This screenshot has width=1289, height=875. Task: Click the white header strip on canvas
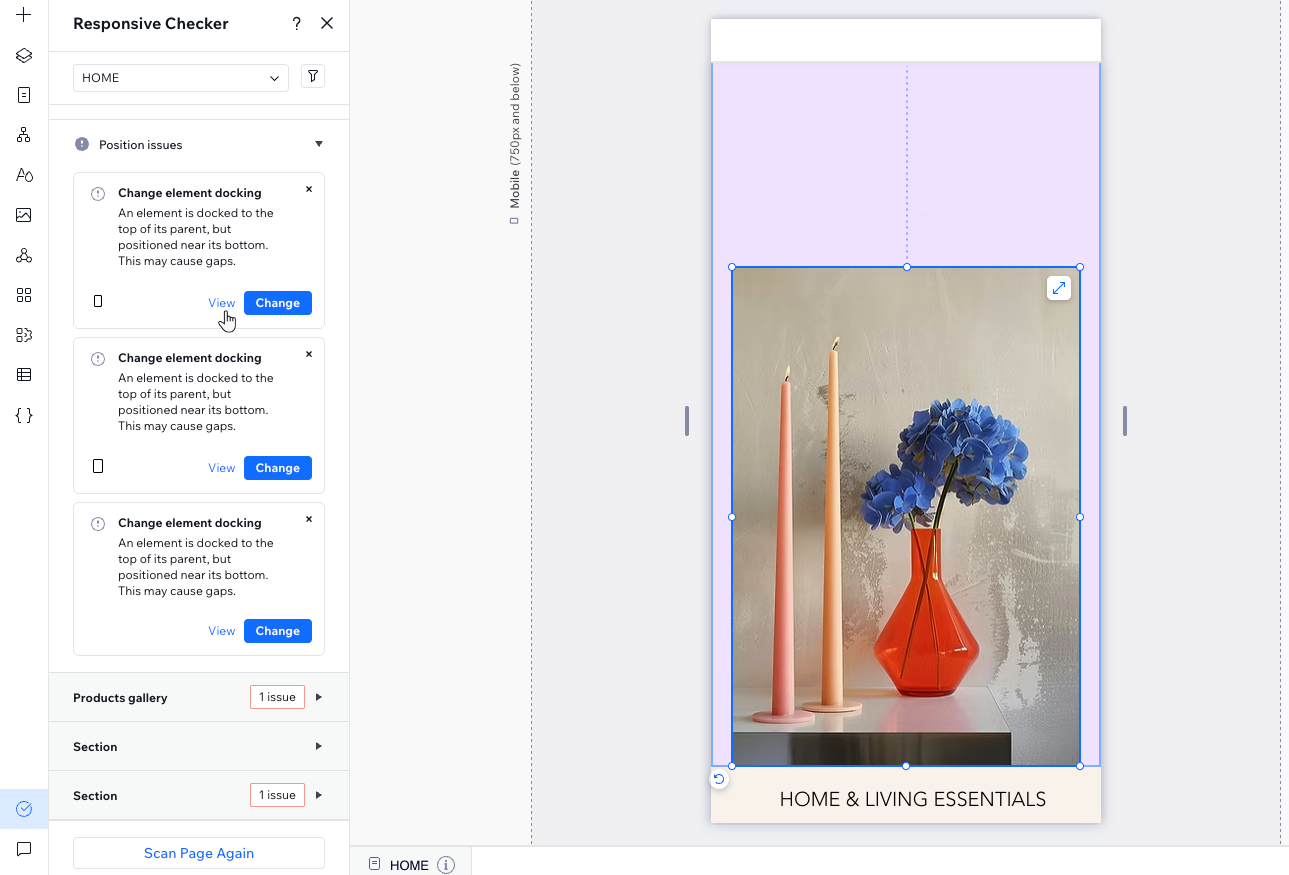(x=906, y=40)
